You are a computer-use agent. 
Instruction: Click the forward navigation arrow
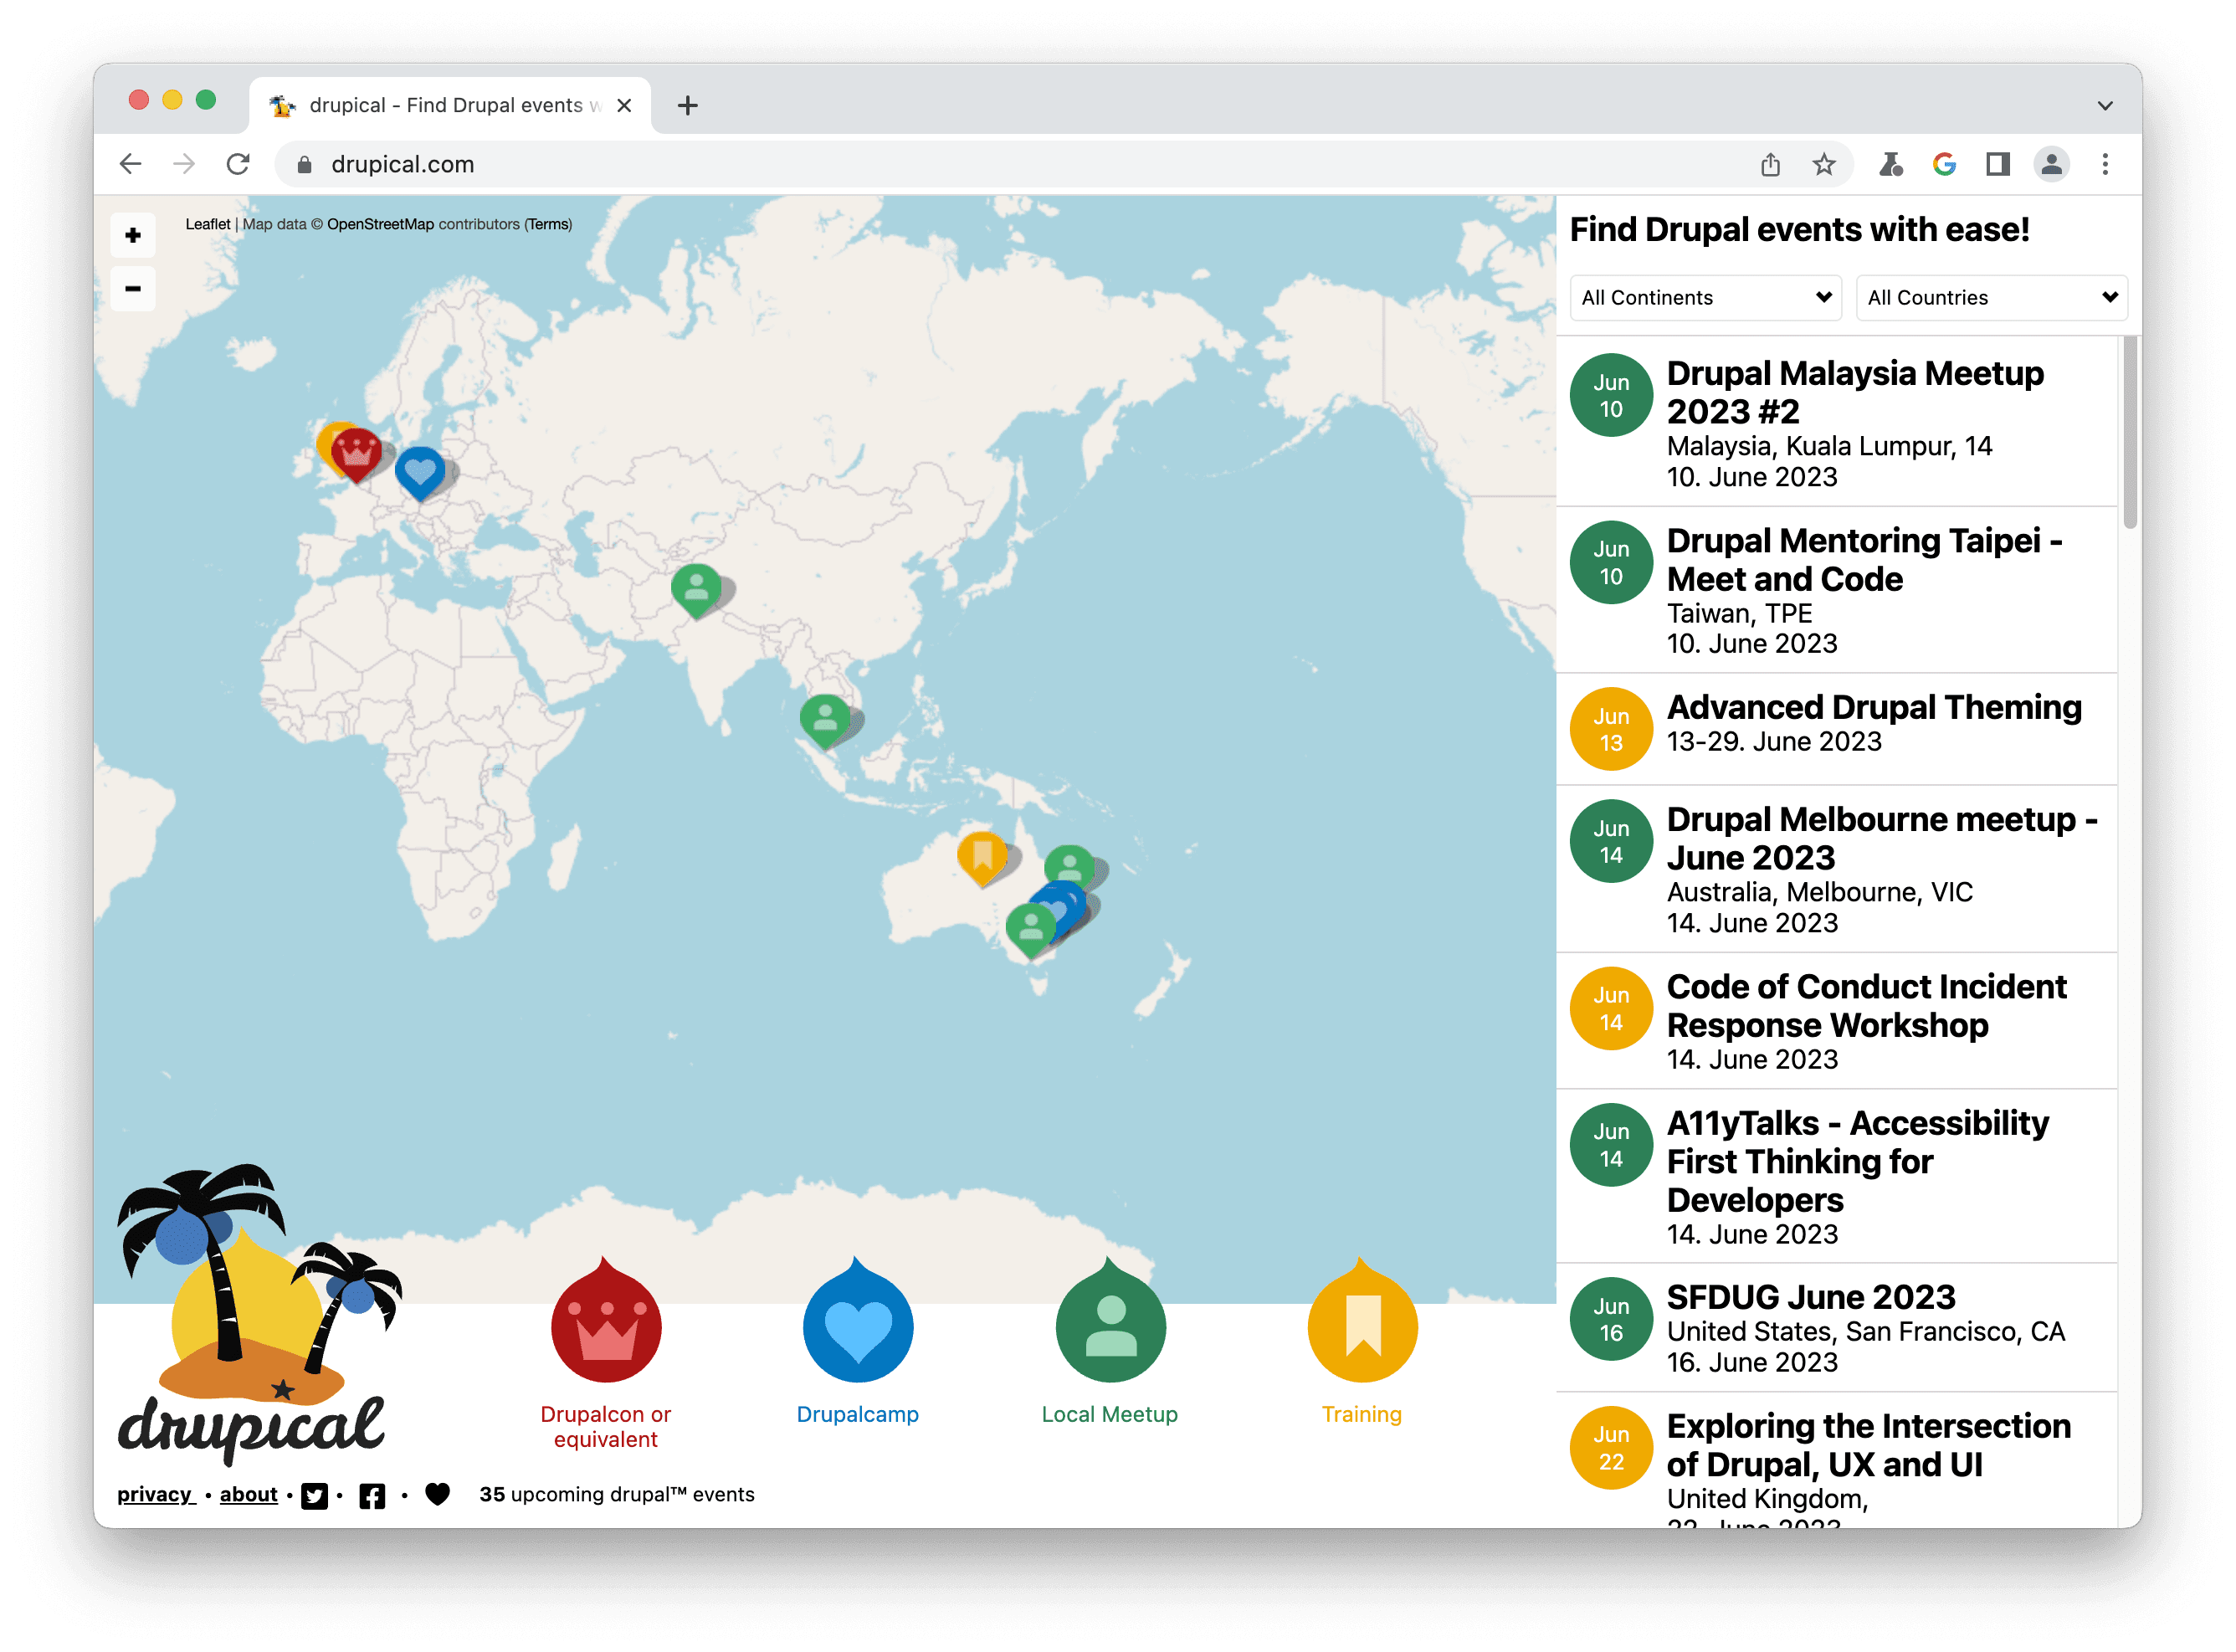[x=184, y=164]
